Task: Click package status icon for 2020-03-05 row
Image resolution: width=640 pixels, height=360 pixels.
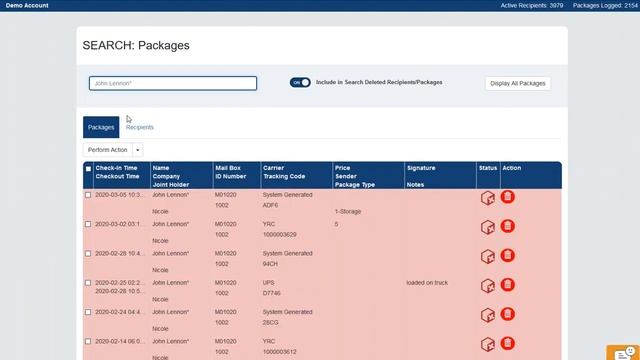Action: click(488, 198)
